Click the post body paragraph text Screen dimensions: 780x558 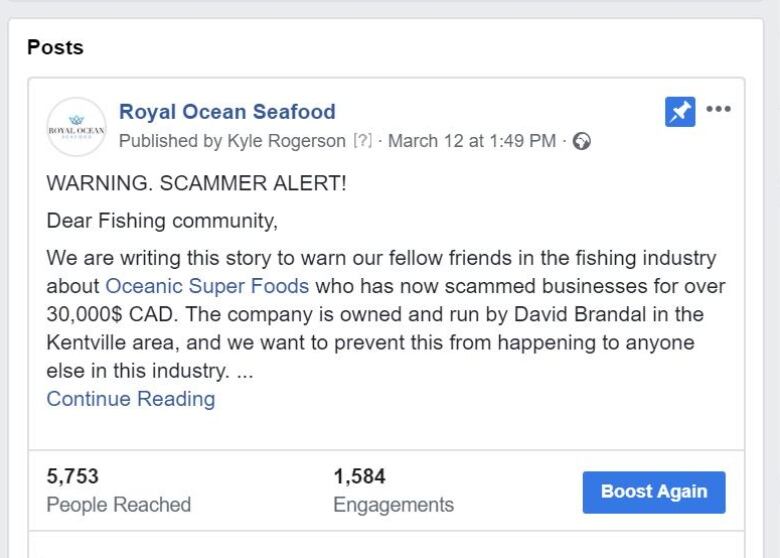click(x=386, y=314)
